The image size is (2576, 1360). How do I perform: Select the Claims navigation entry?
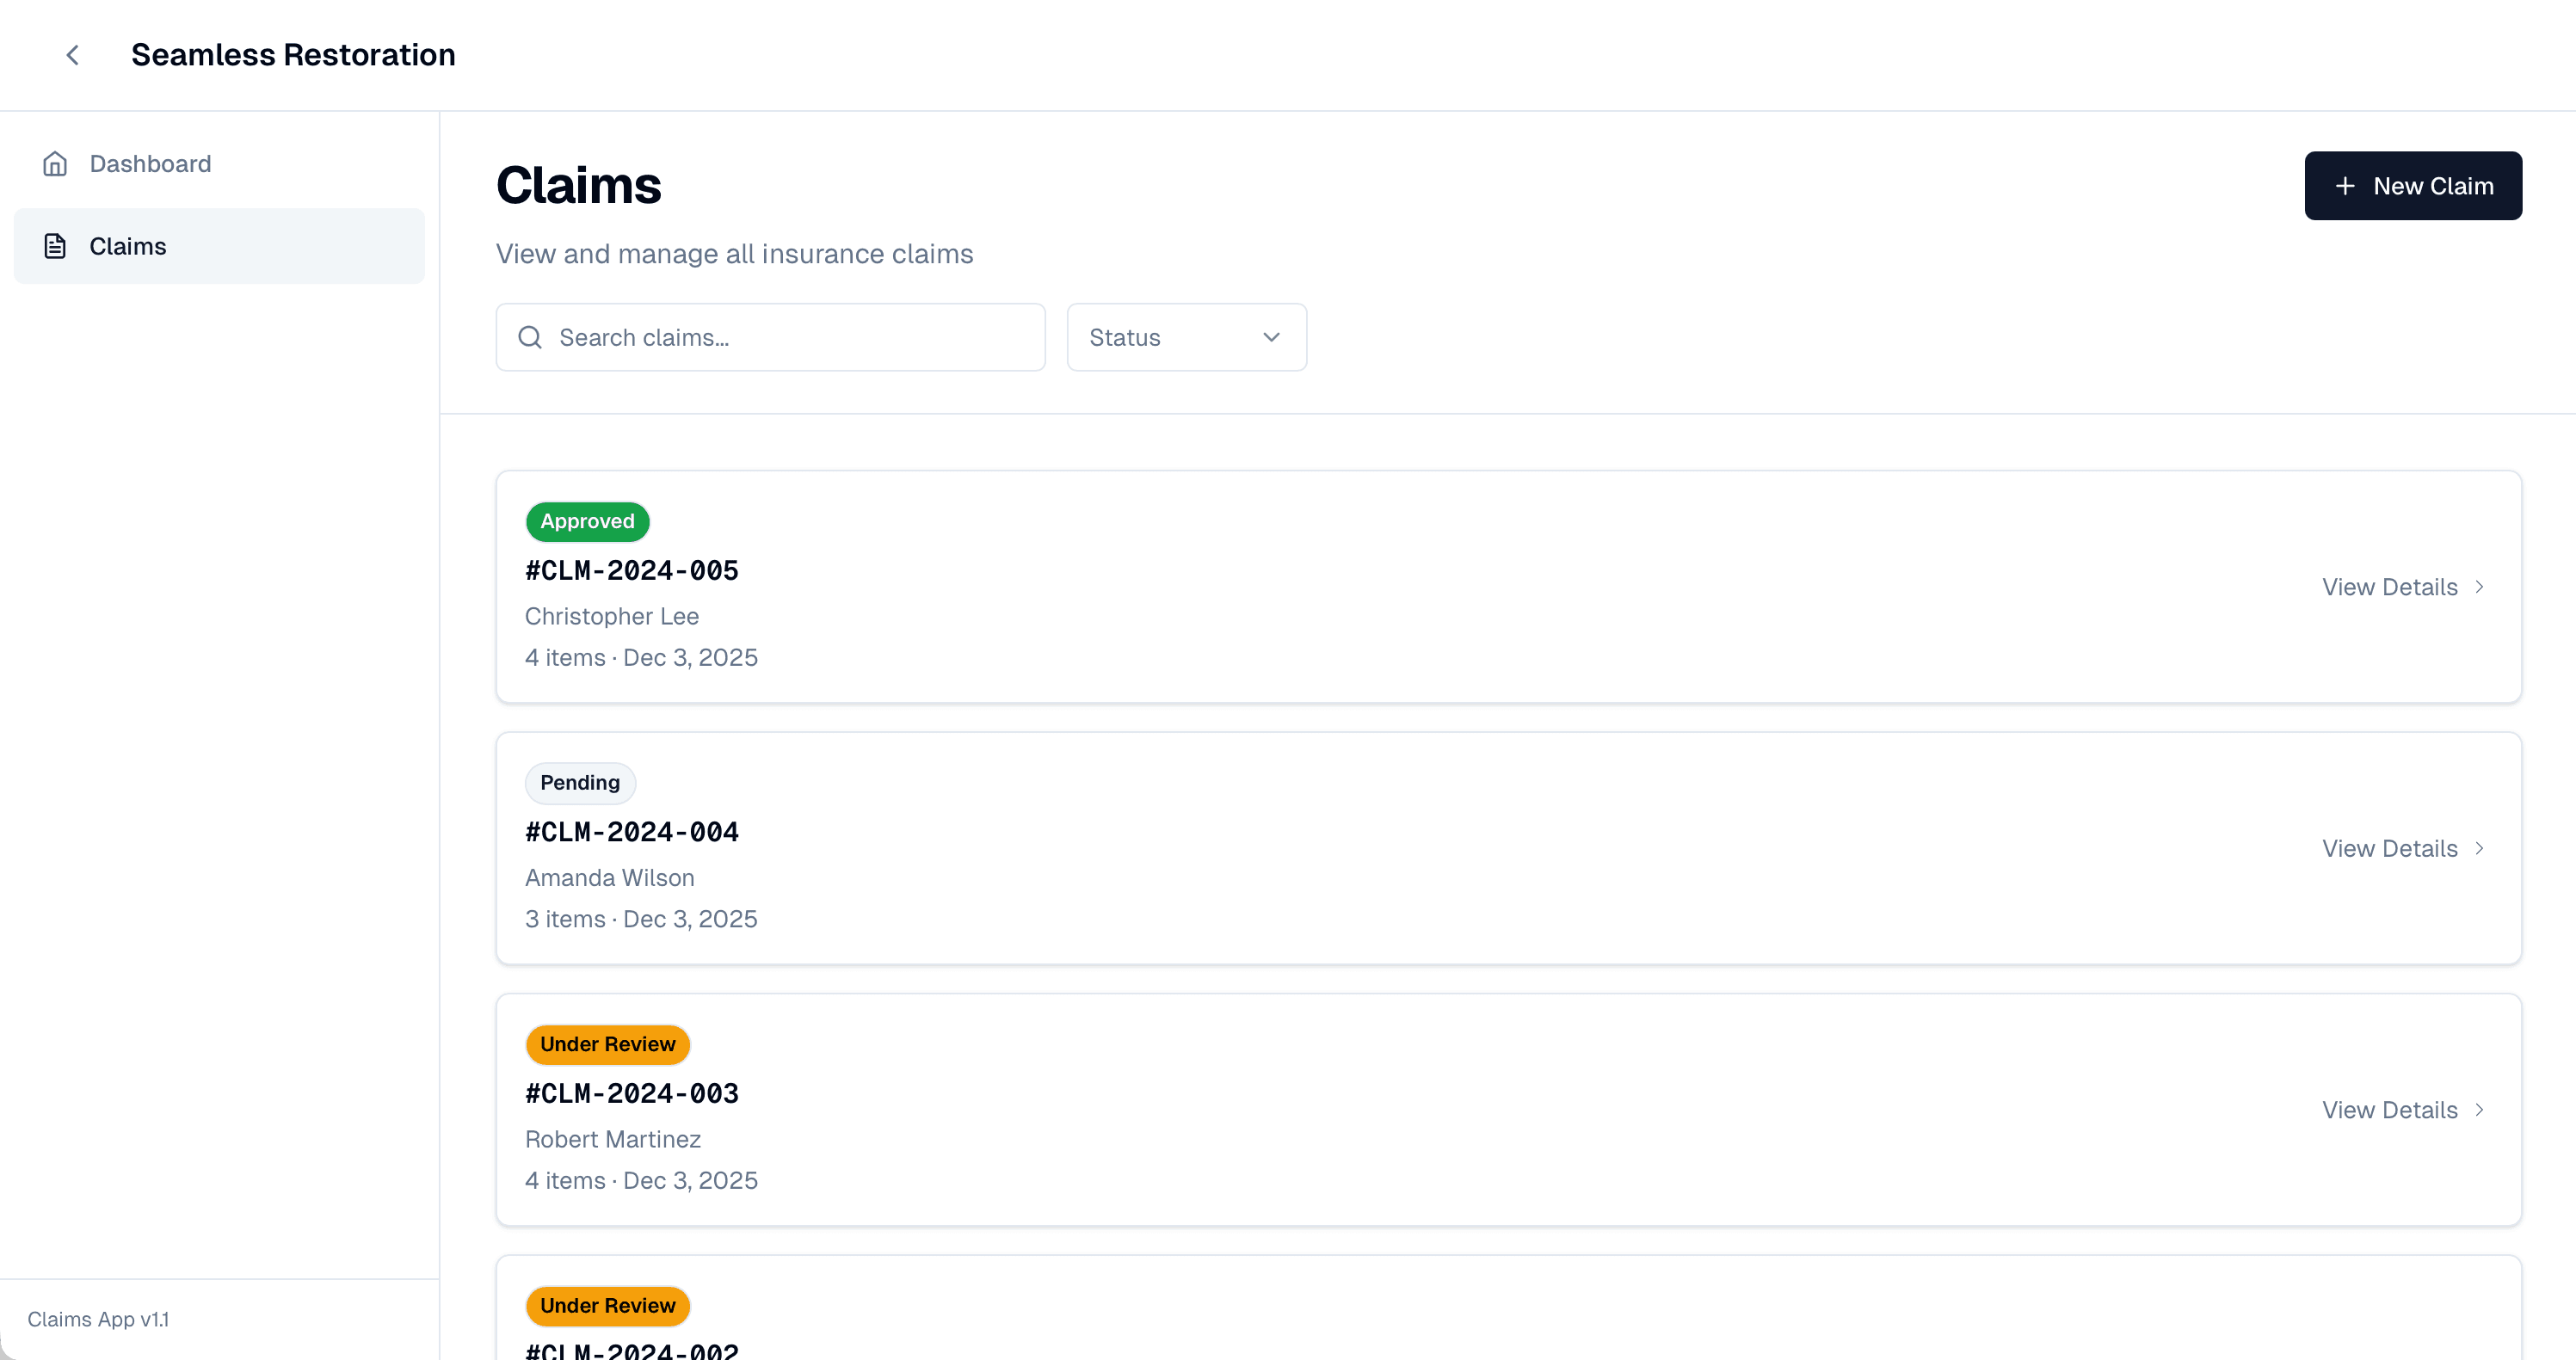click(x=128, y=245)
